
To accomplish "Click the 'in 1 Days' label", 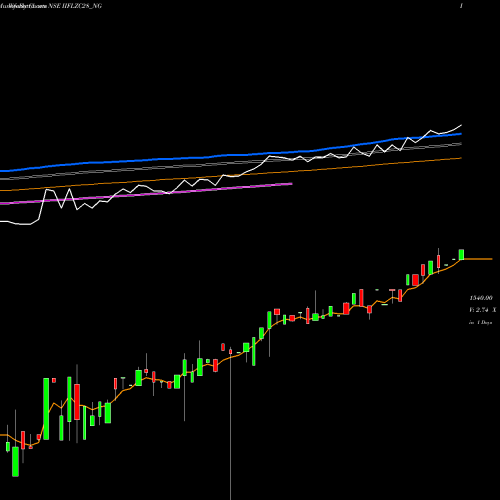I will coord(480,323).
